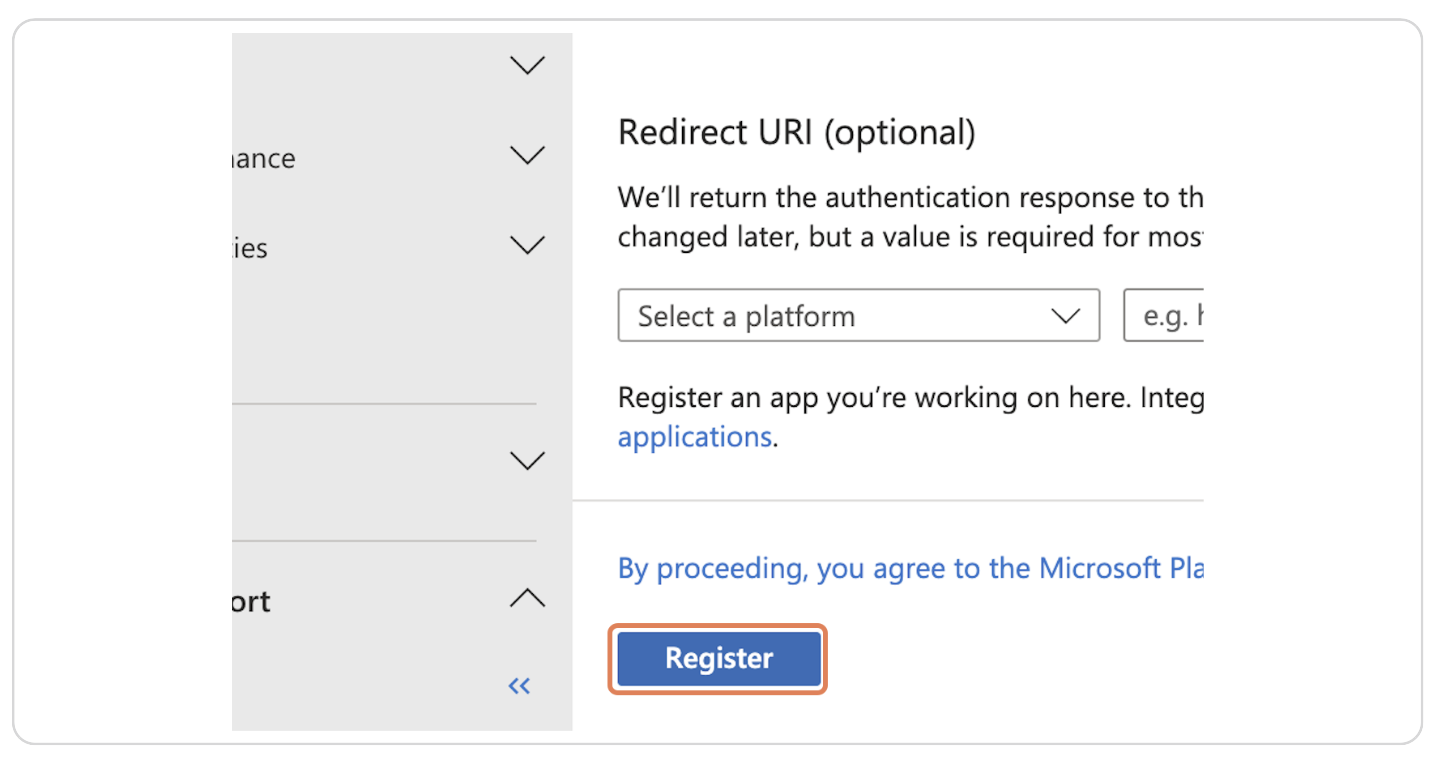Click the Register button

coord(717,658)
